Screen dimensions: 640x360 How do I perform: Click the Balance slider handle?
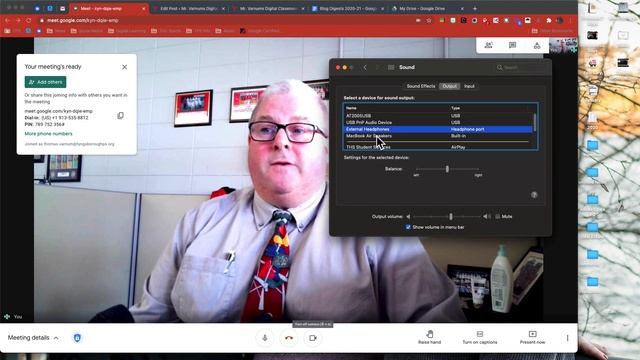(x=447, y=169)
